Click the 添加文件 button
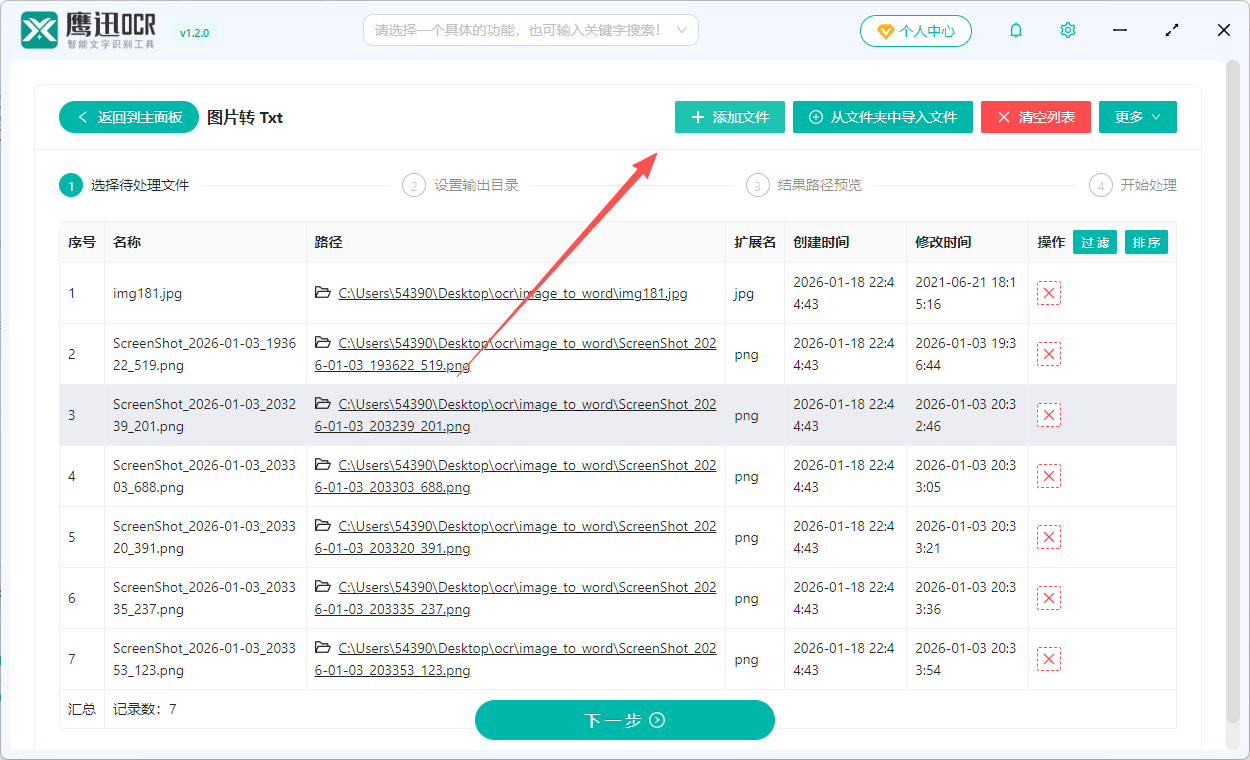 tap(729, 117)
